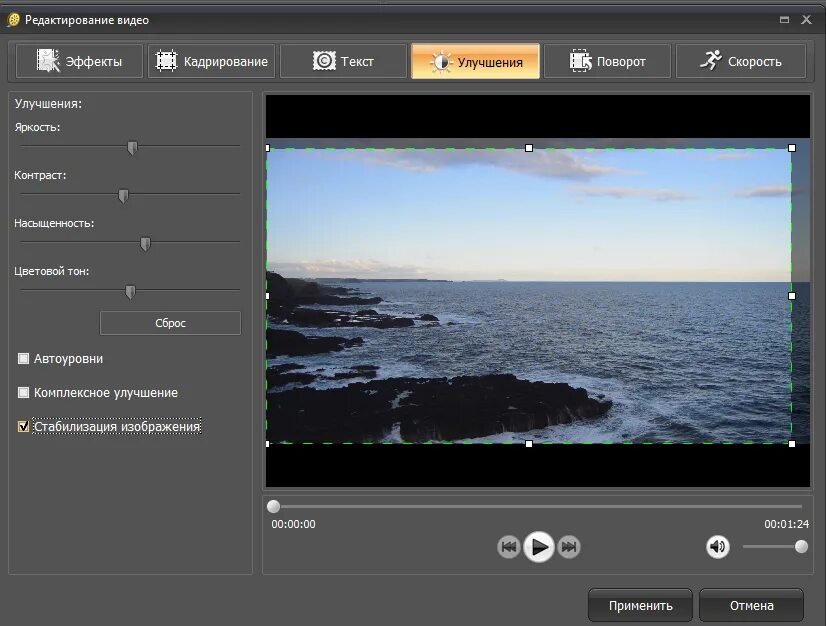Click the Цветовой тон slider handle
The width and height of the screenshot is (826, 626).
click(130, 291)
